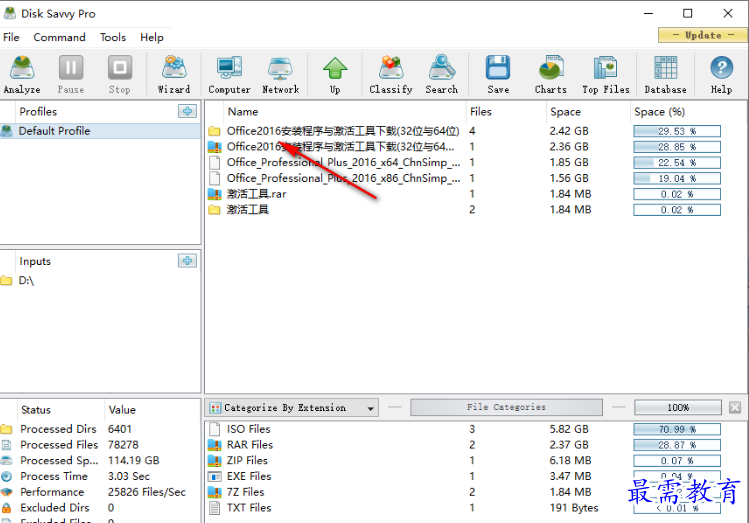Screen dimensions: 749x523
Task: Click the Stop toolbar icon
Action: click(x=119, y=74)
